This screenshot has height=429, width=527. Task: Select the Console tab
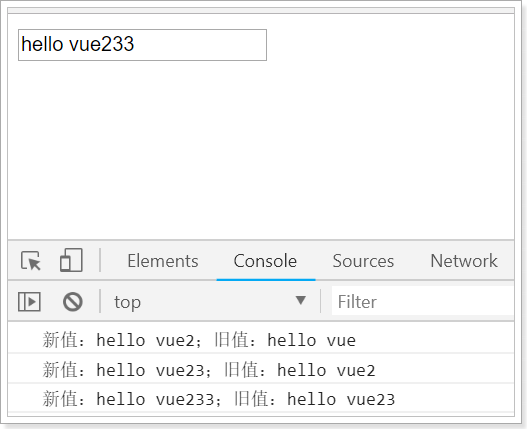[265, 261]
